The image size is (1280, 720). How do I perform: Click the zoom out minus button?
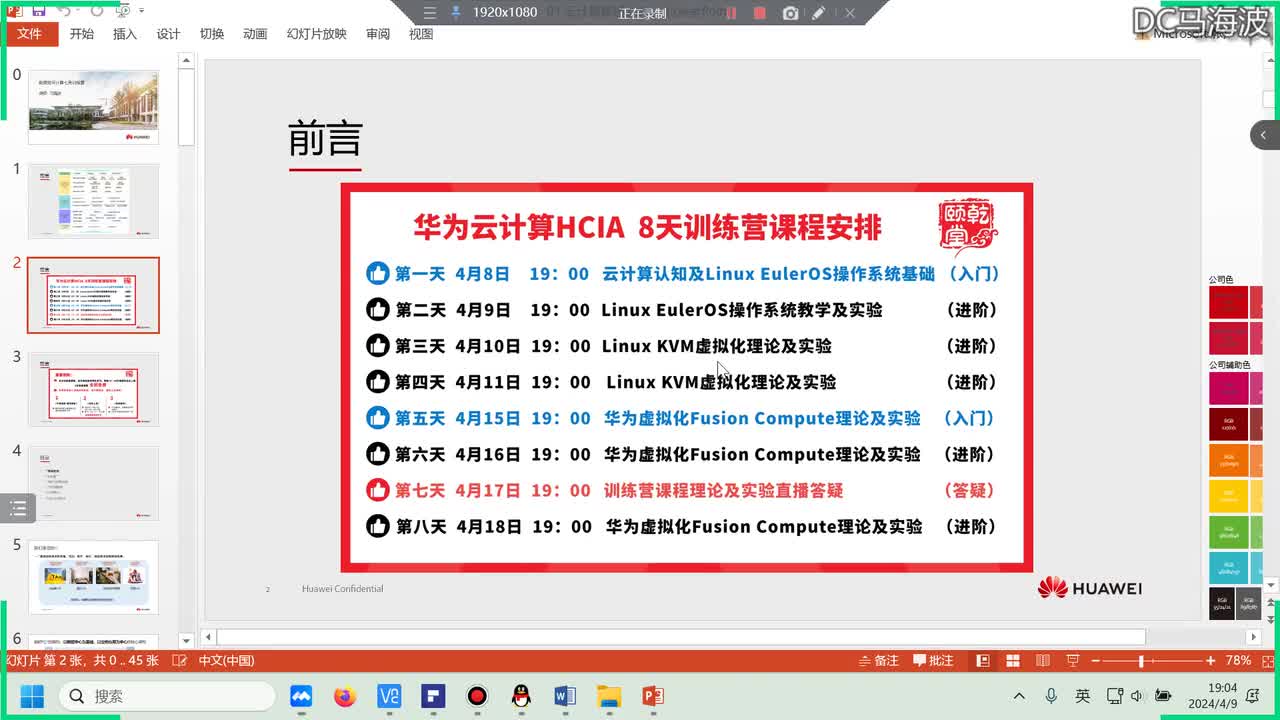point(1095,661)
